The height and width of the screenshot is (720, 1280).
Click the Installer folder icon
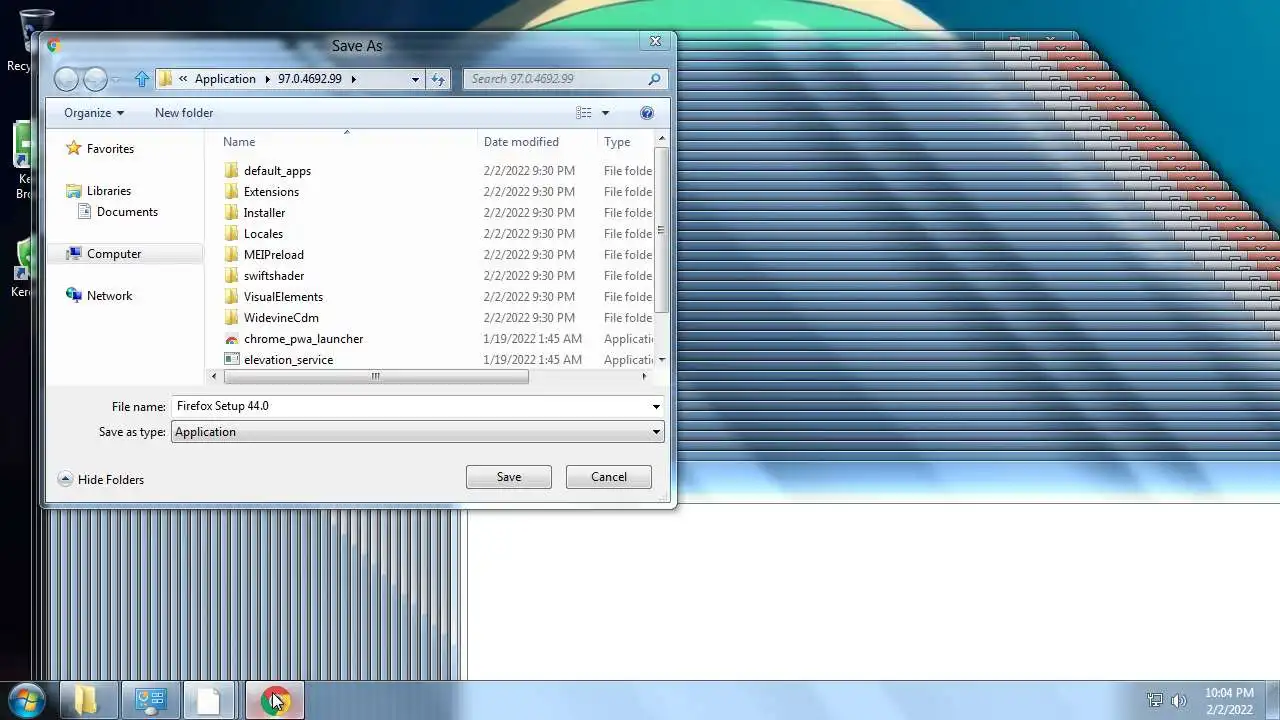coord(232,213)
